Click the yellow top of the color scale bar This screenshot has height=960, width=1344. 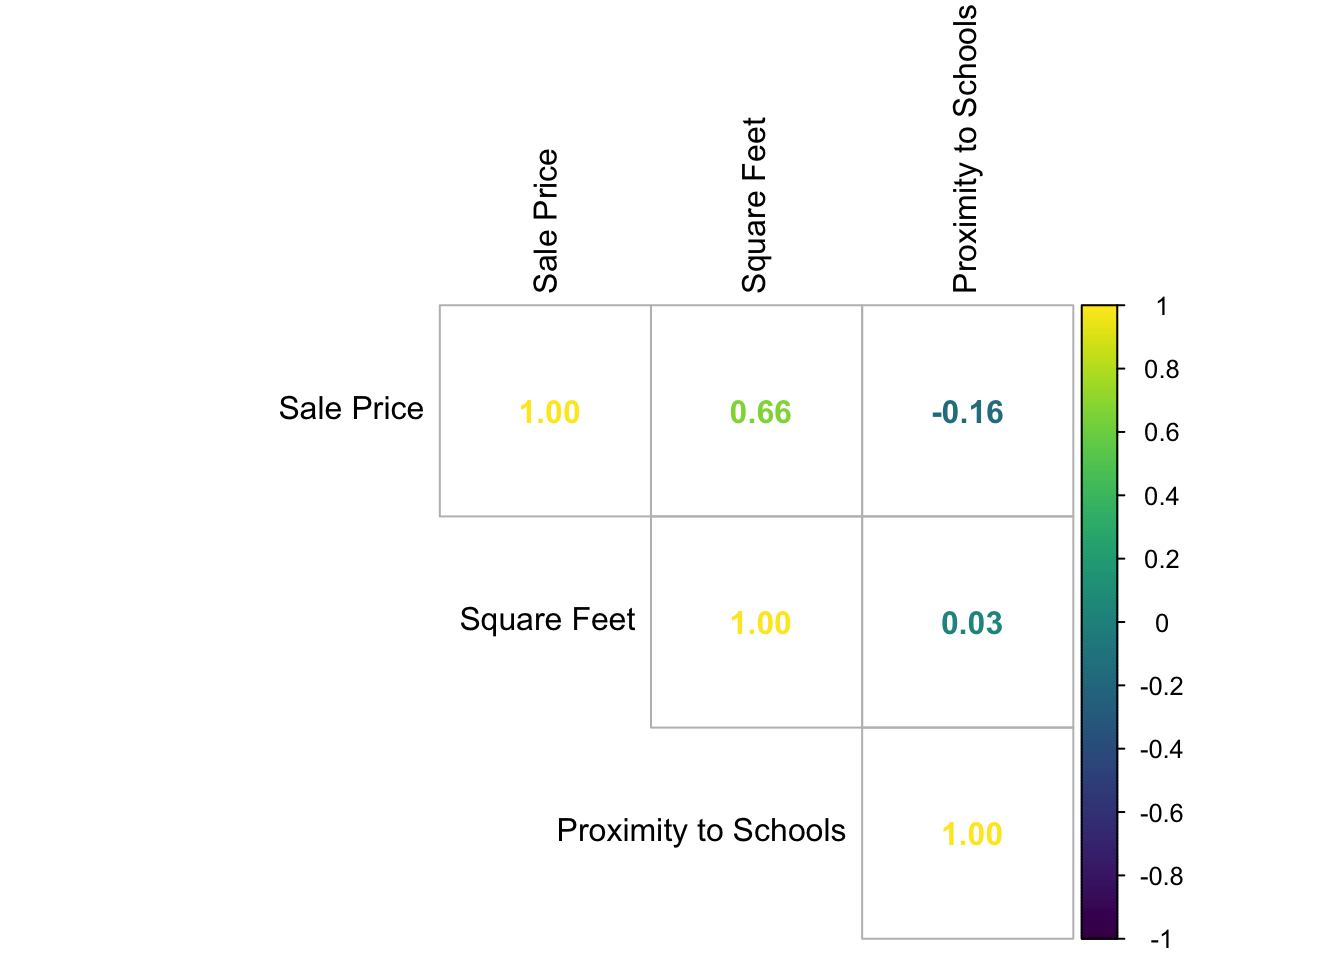click(1099, 314)
